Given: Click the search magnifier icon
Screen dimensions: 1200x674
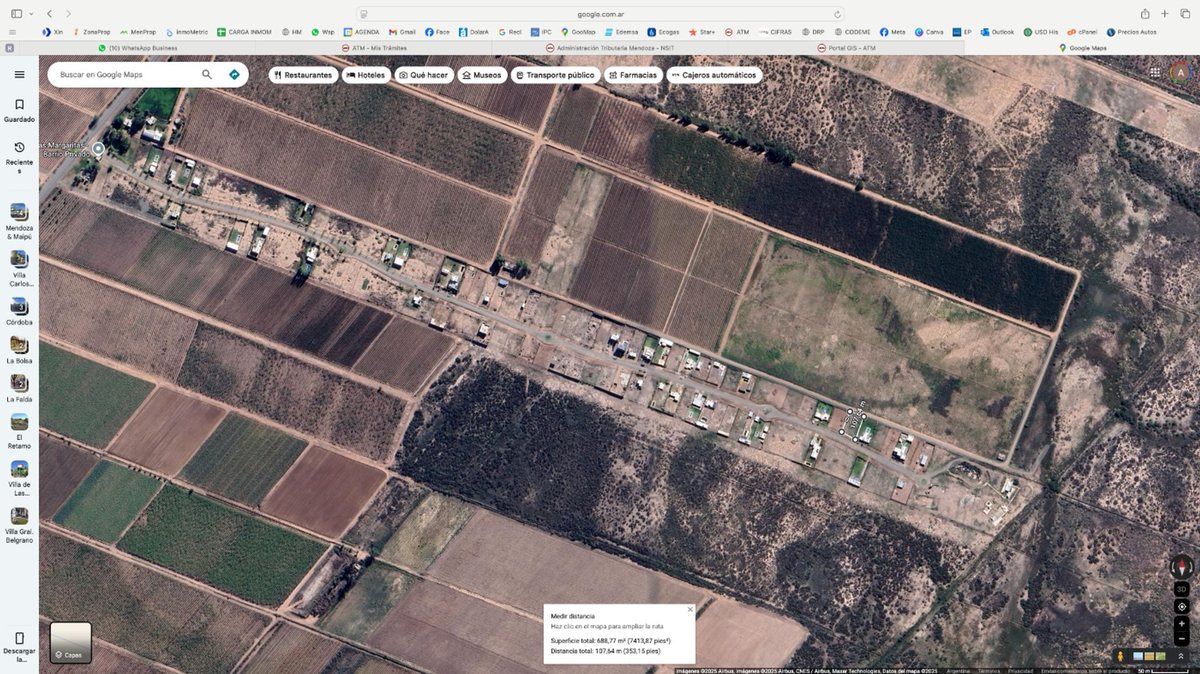Looking at the screenshot, I should (x=207, y=74).
